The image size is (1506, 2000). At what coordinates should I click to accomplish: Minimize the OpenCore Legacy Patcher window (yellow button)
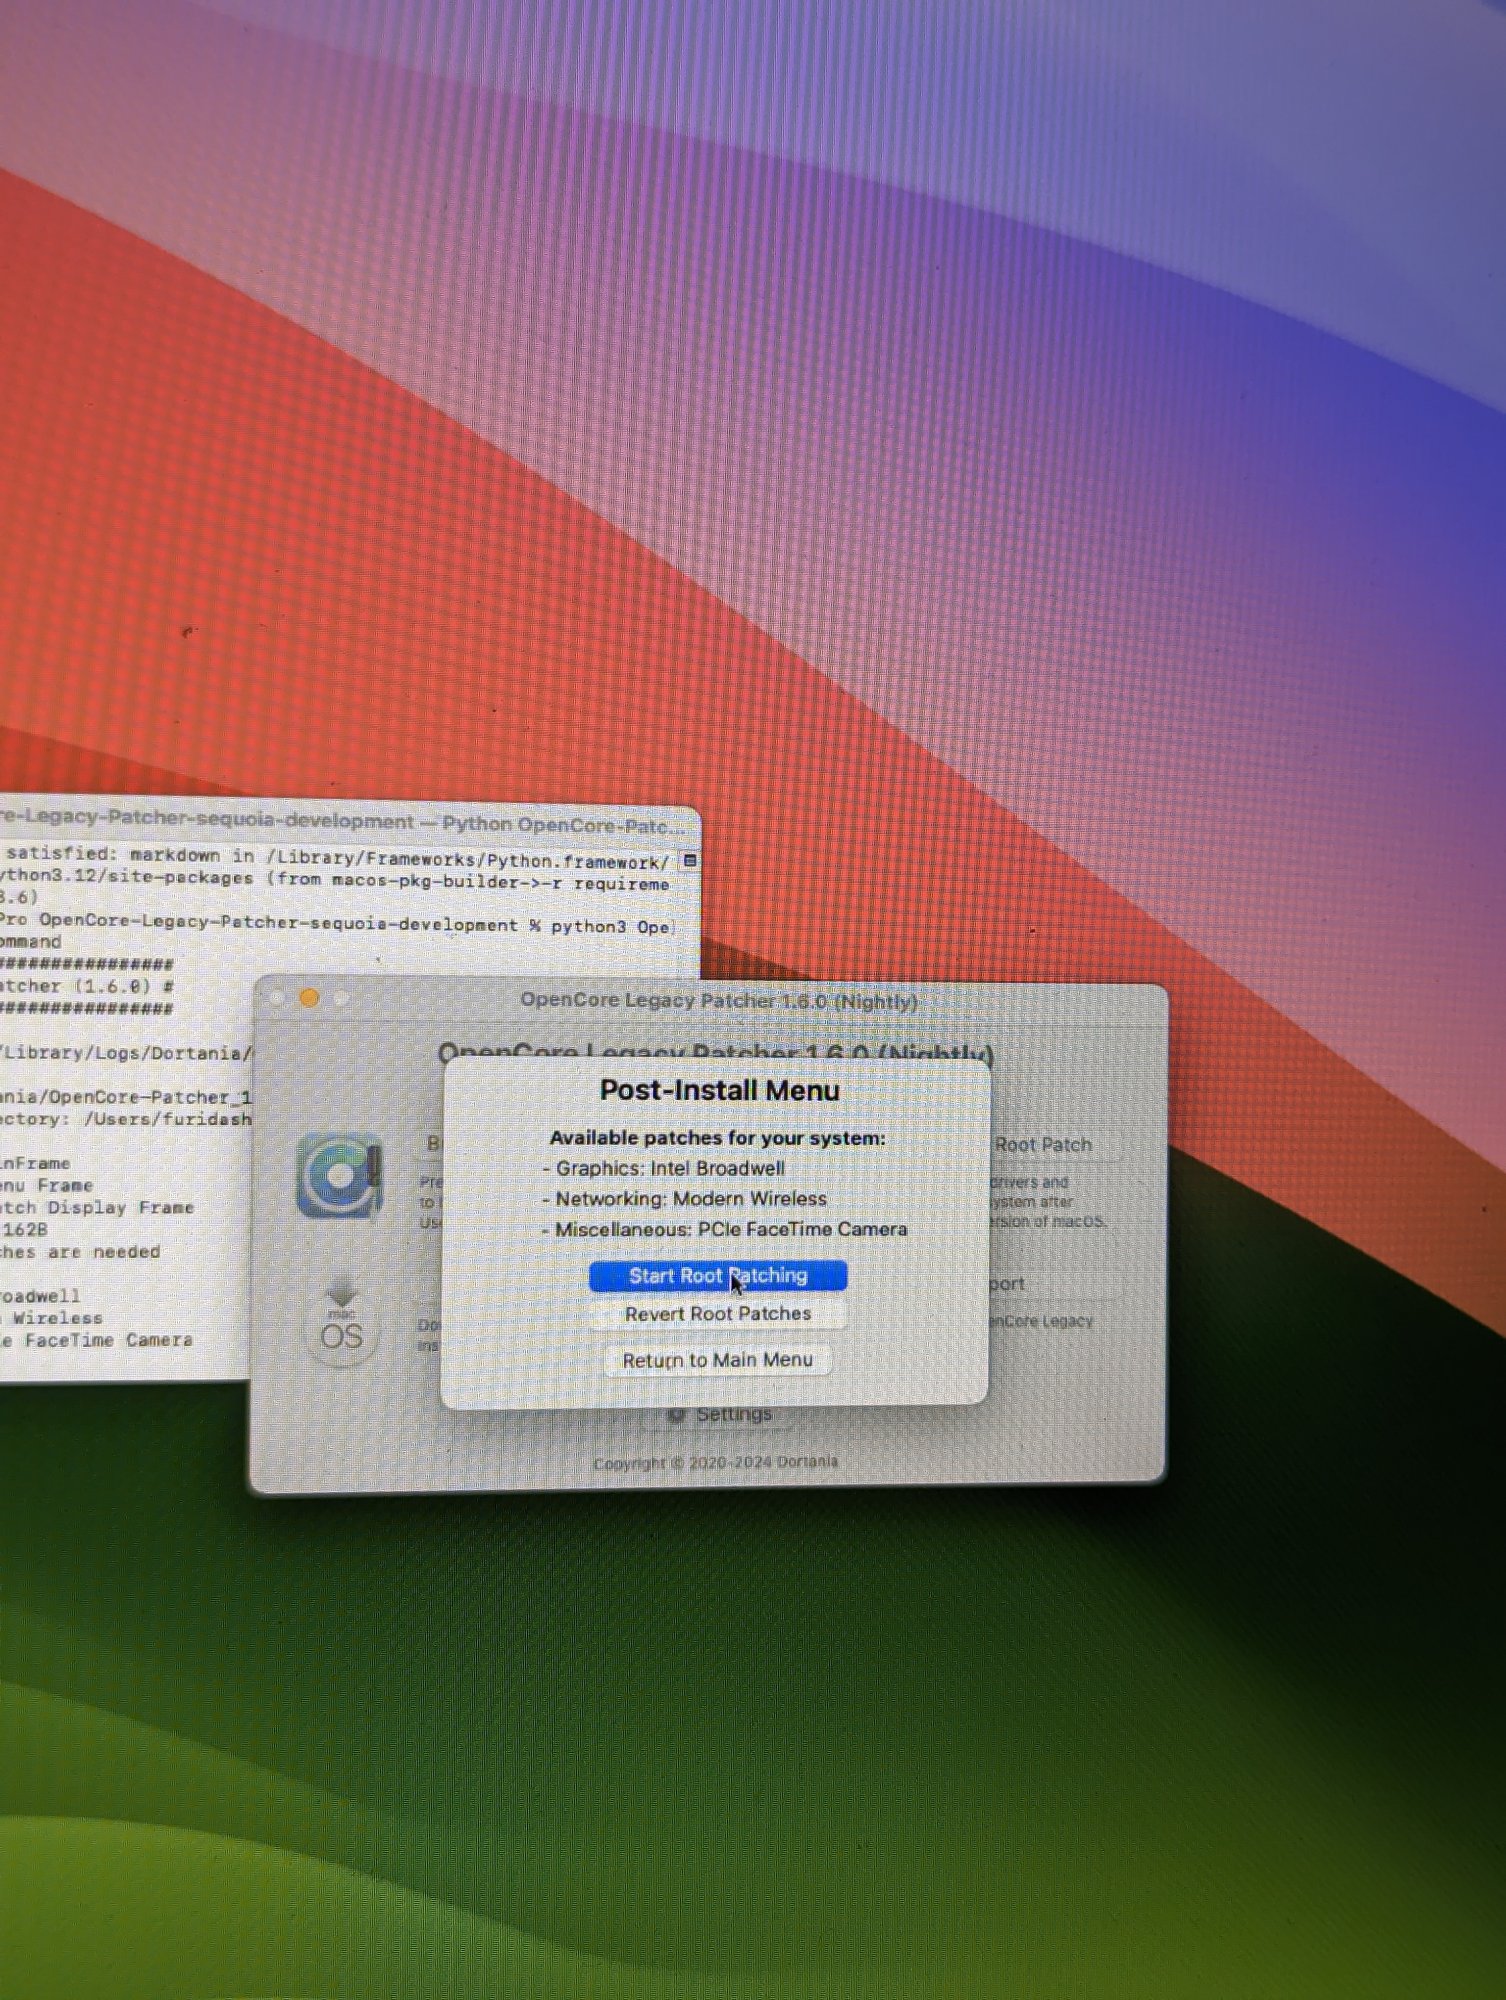(x=309, y=998)
